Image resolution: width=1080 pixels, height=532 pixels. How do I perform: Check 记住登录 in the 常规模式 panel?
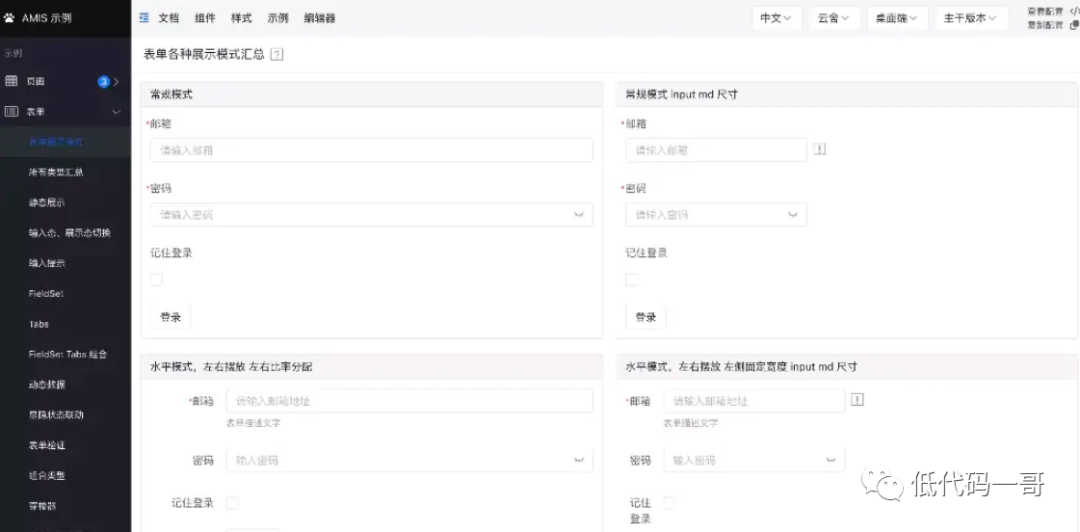click(x=156, y=280)
